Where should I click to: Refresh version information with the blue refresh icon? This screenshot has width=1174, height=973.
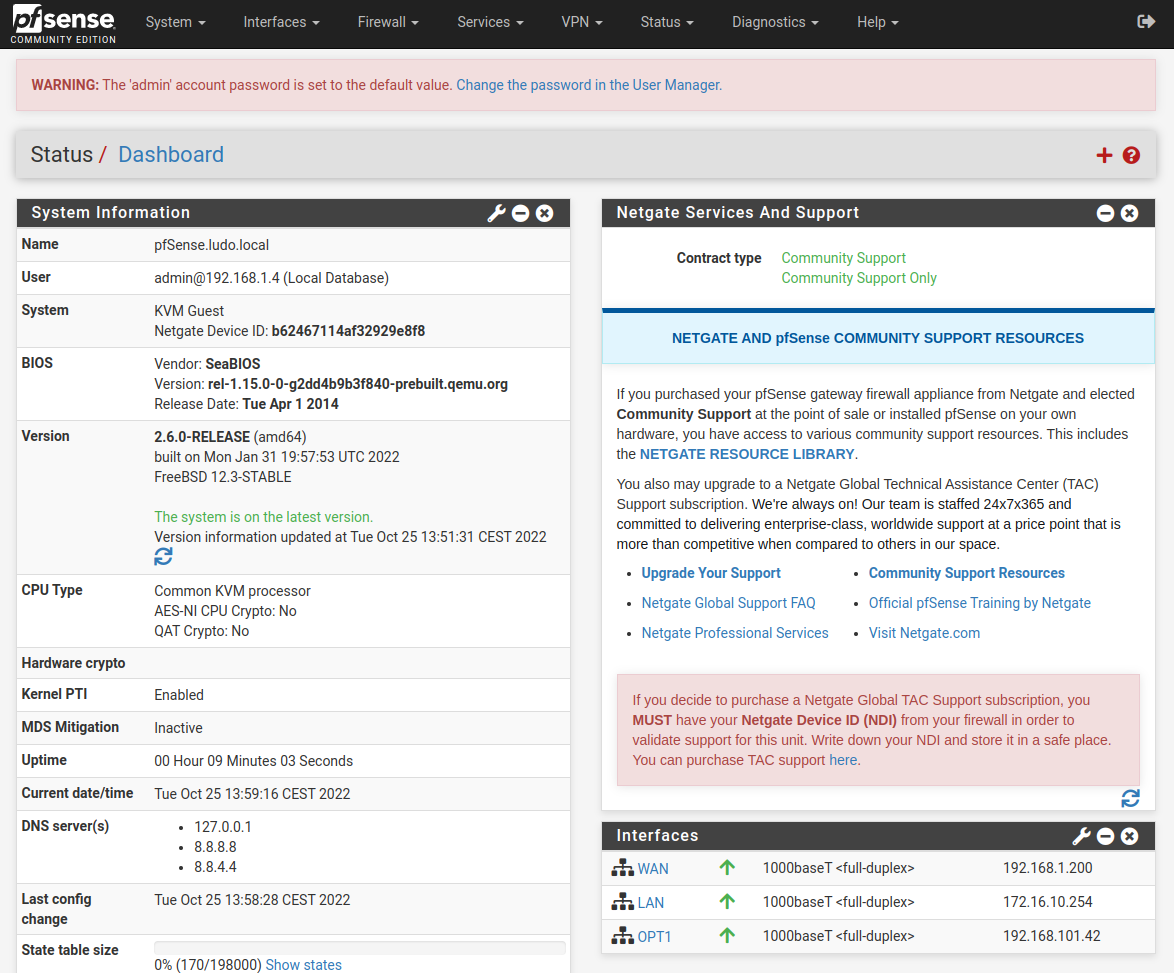point(163,556)
